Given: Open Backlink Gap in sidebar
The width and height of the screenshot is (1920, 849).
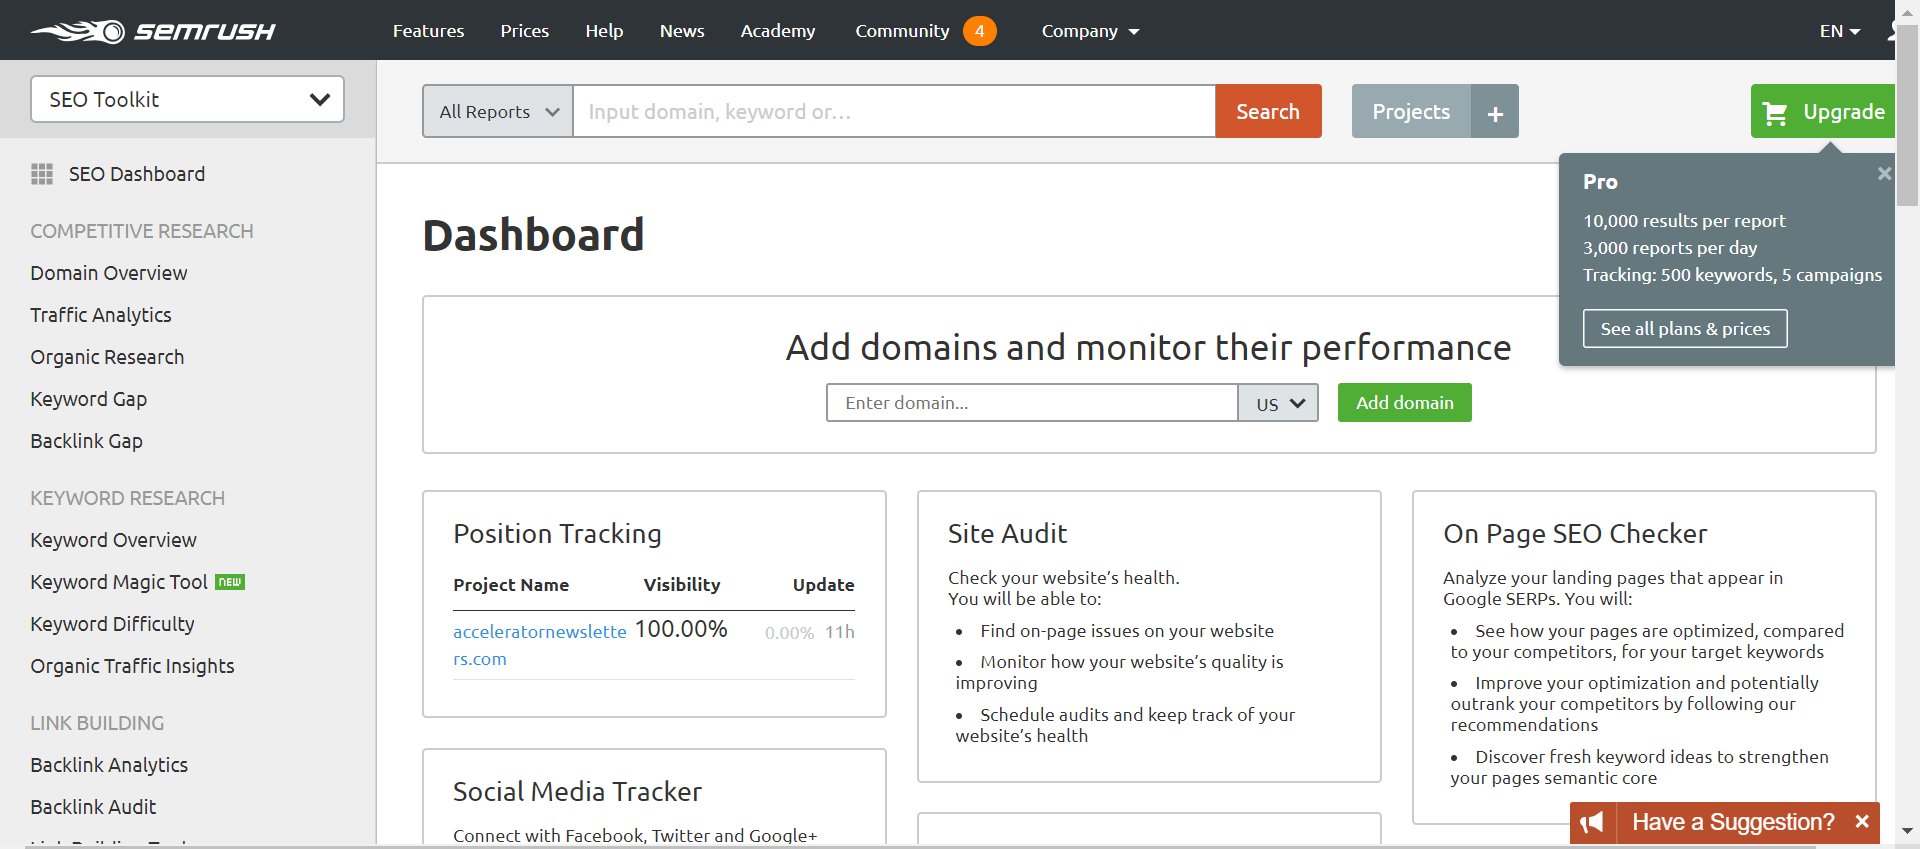Looking at the screenshot, I should coord(86,441).
